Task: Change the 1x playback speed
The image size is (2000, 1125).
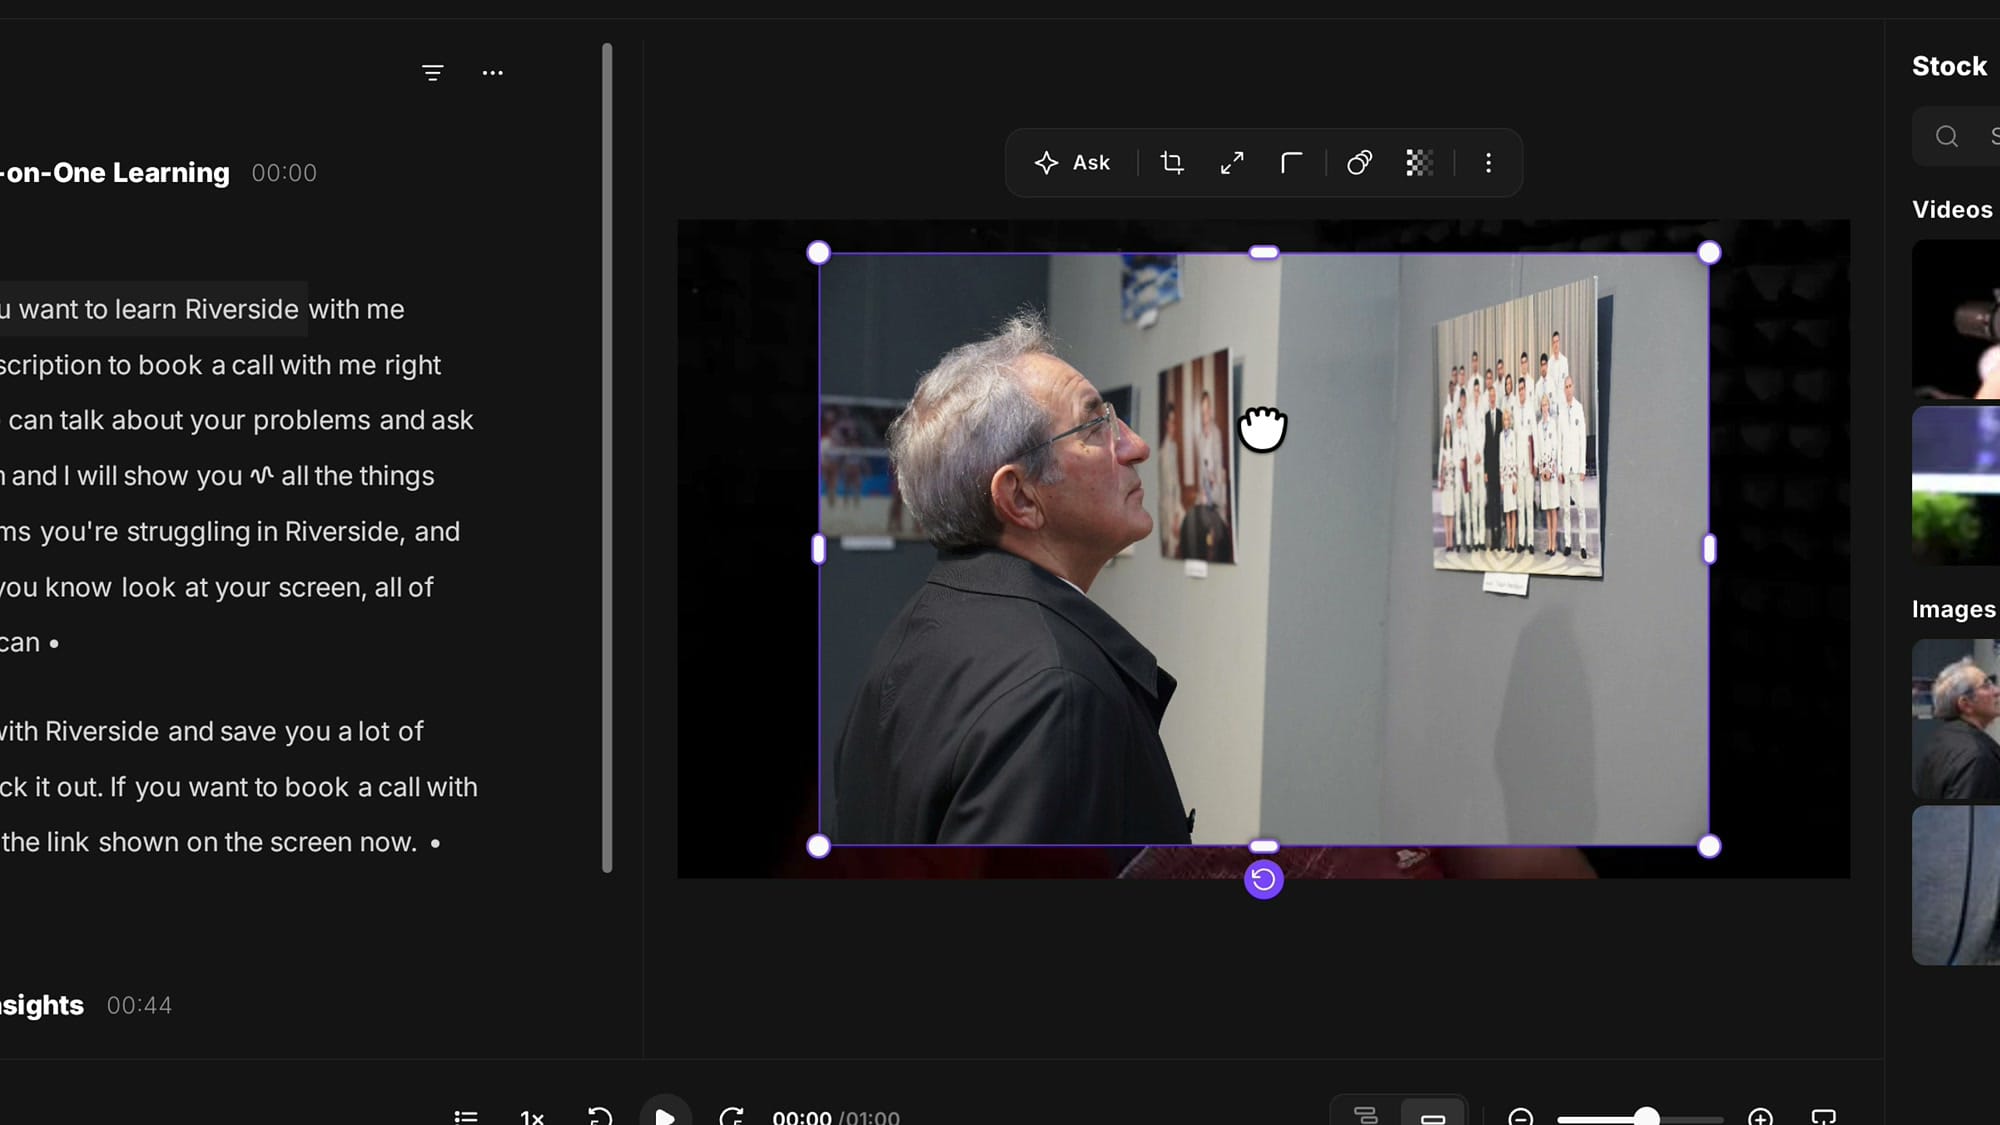Action: [532, 1118]
